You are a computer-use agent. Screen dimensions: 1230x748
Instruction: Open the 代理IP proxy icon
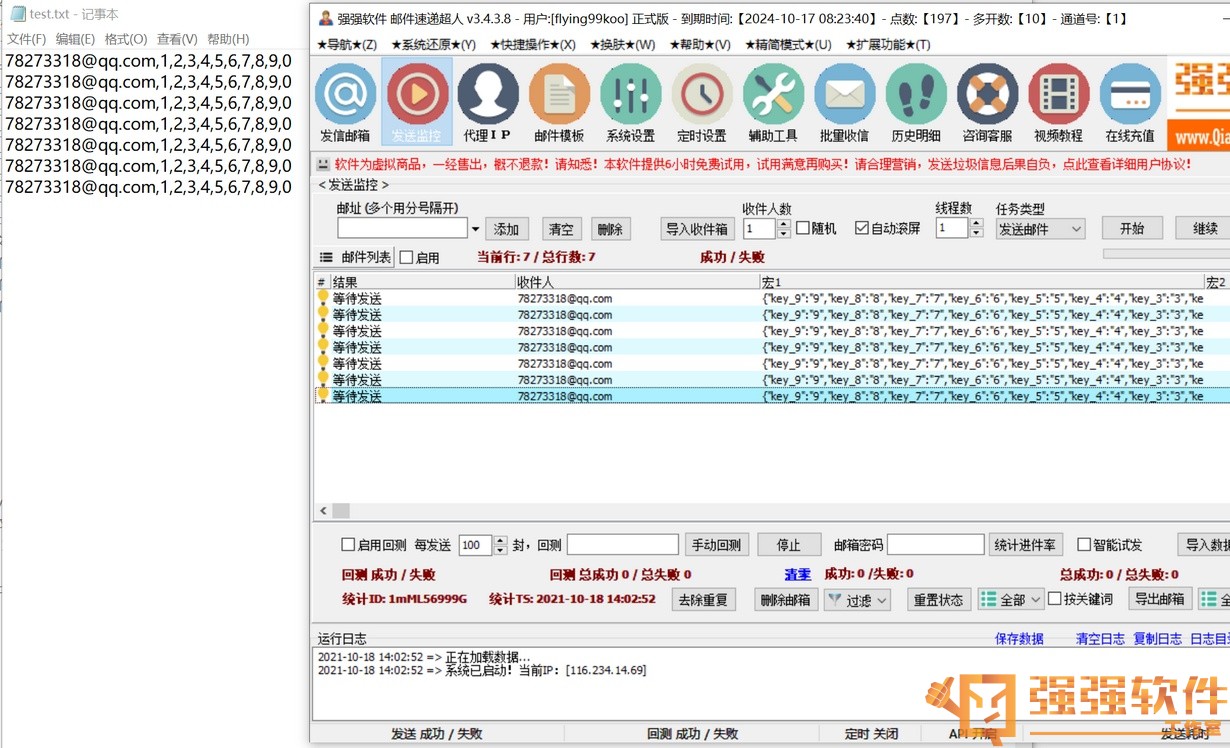click(488, 102)
